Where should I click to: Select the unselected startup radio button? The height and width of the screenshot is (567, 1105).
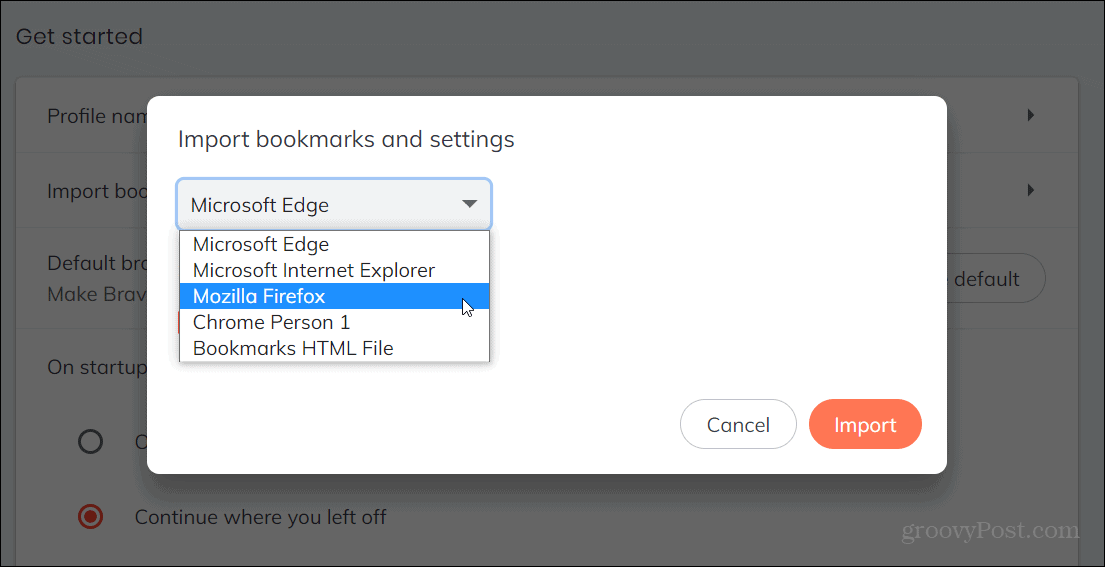tap(90, 442)
